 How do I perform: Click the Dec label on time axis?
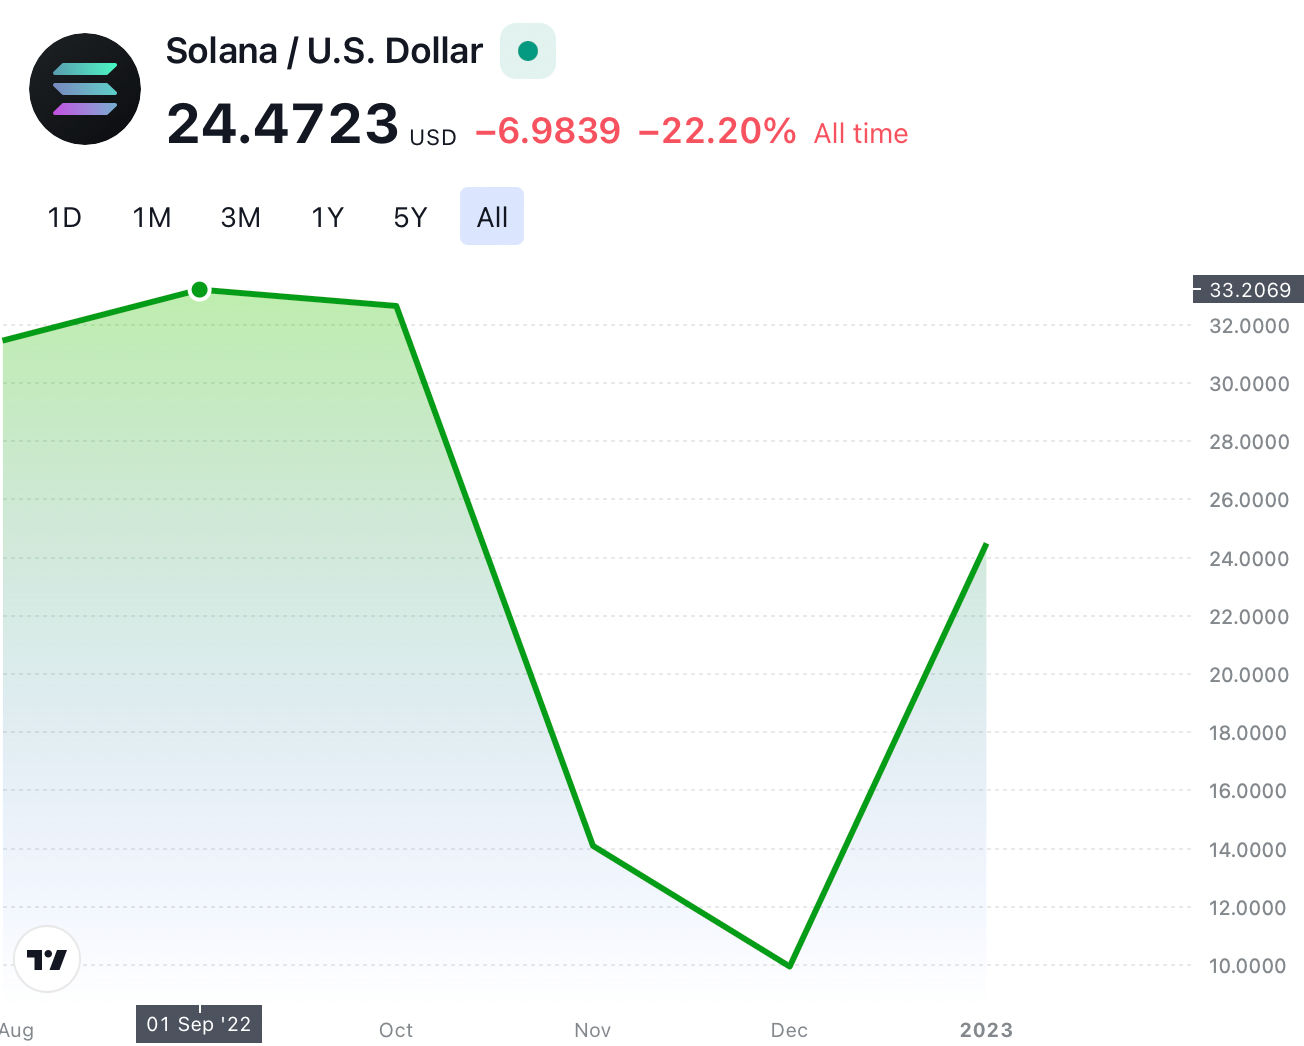coord(789,1030)
